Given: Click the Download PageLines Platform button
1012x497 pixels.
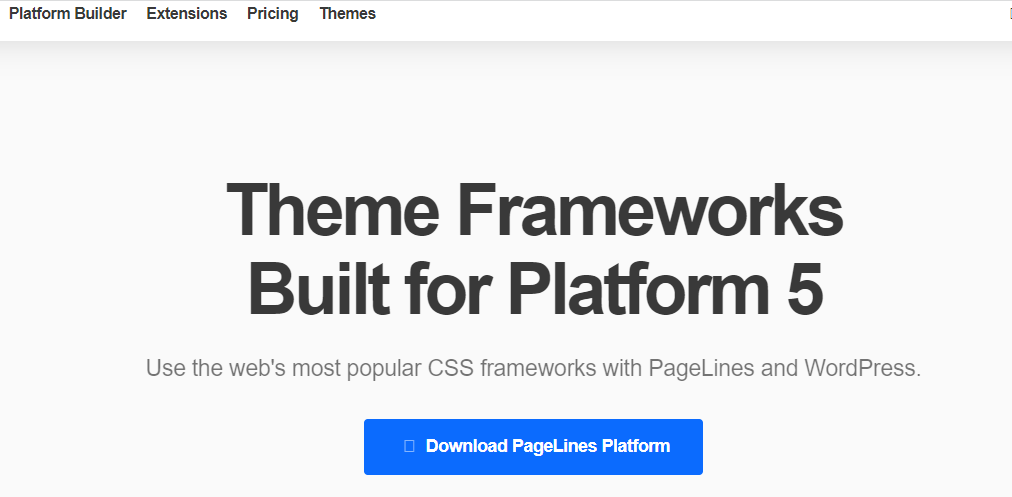Looking at the screenshot, I should [x=533, y=447].
